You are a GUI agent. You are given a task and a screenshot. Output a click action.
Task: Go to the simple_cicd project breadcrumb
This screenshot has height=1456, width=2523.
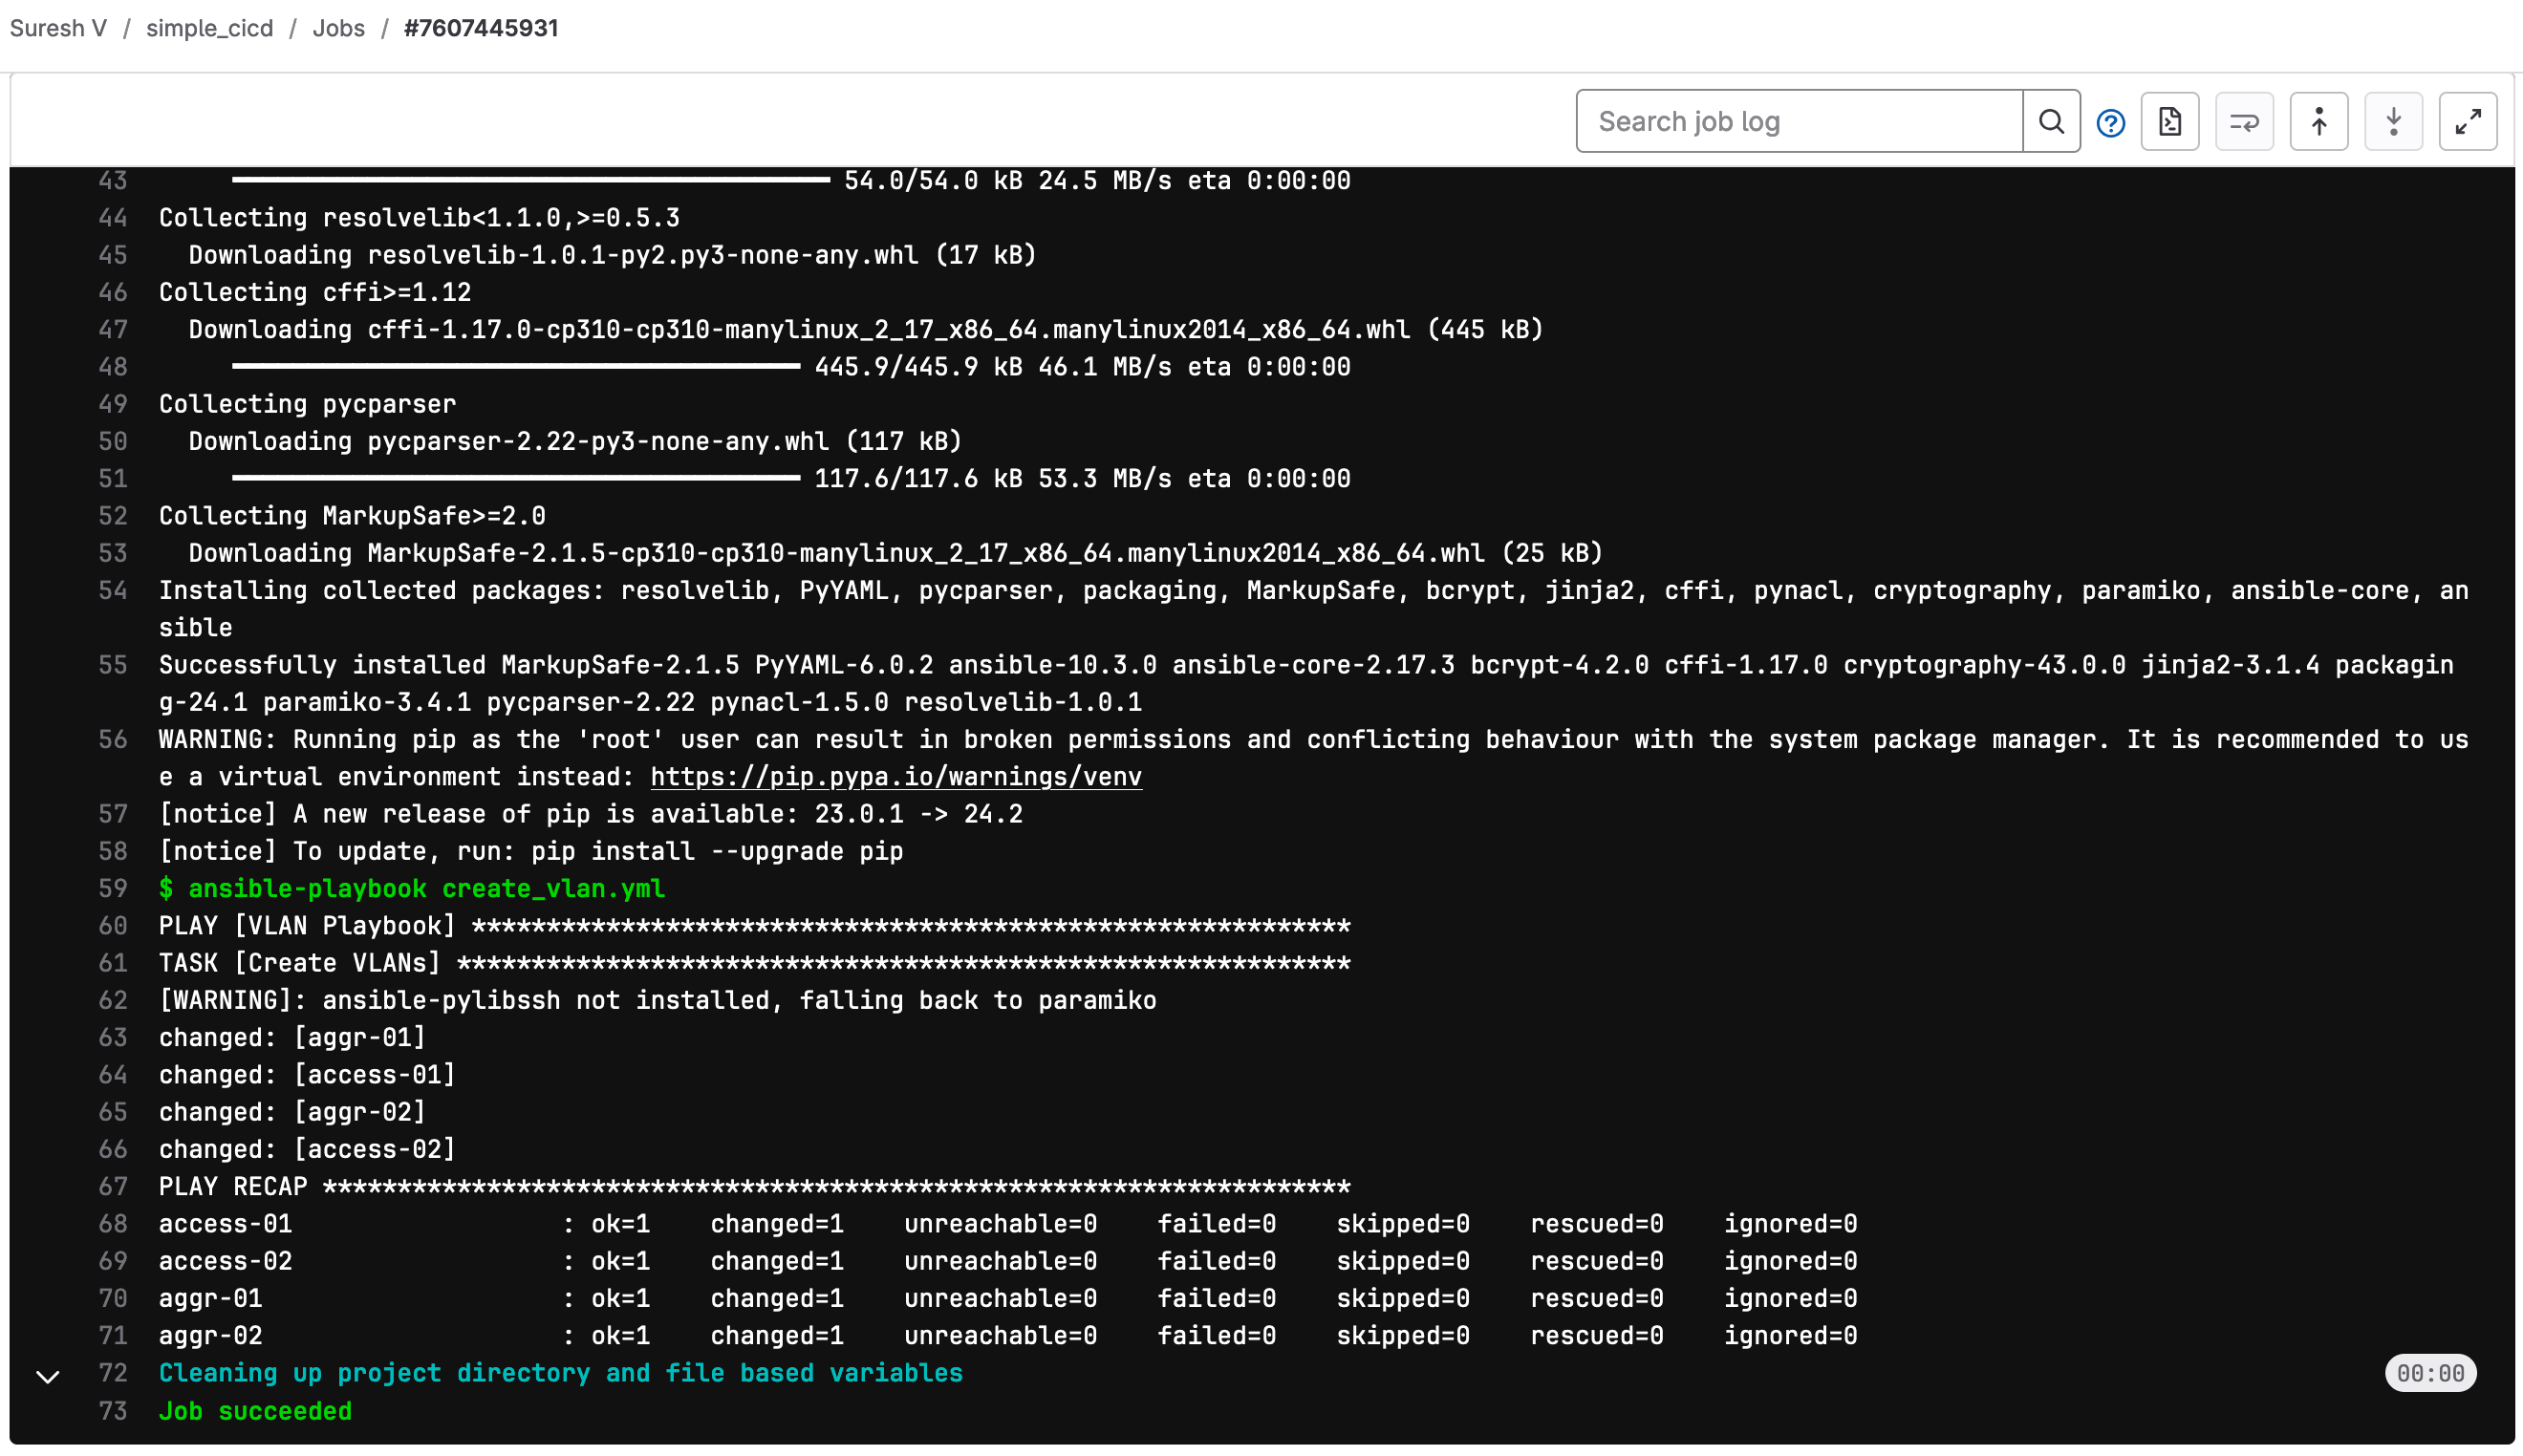coord(209,28)
